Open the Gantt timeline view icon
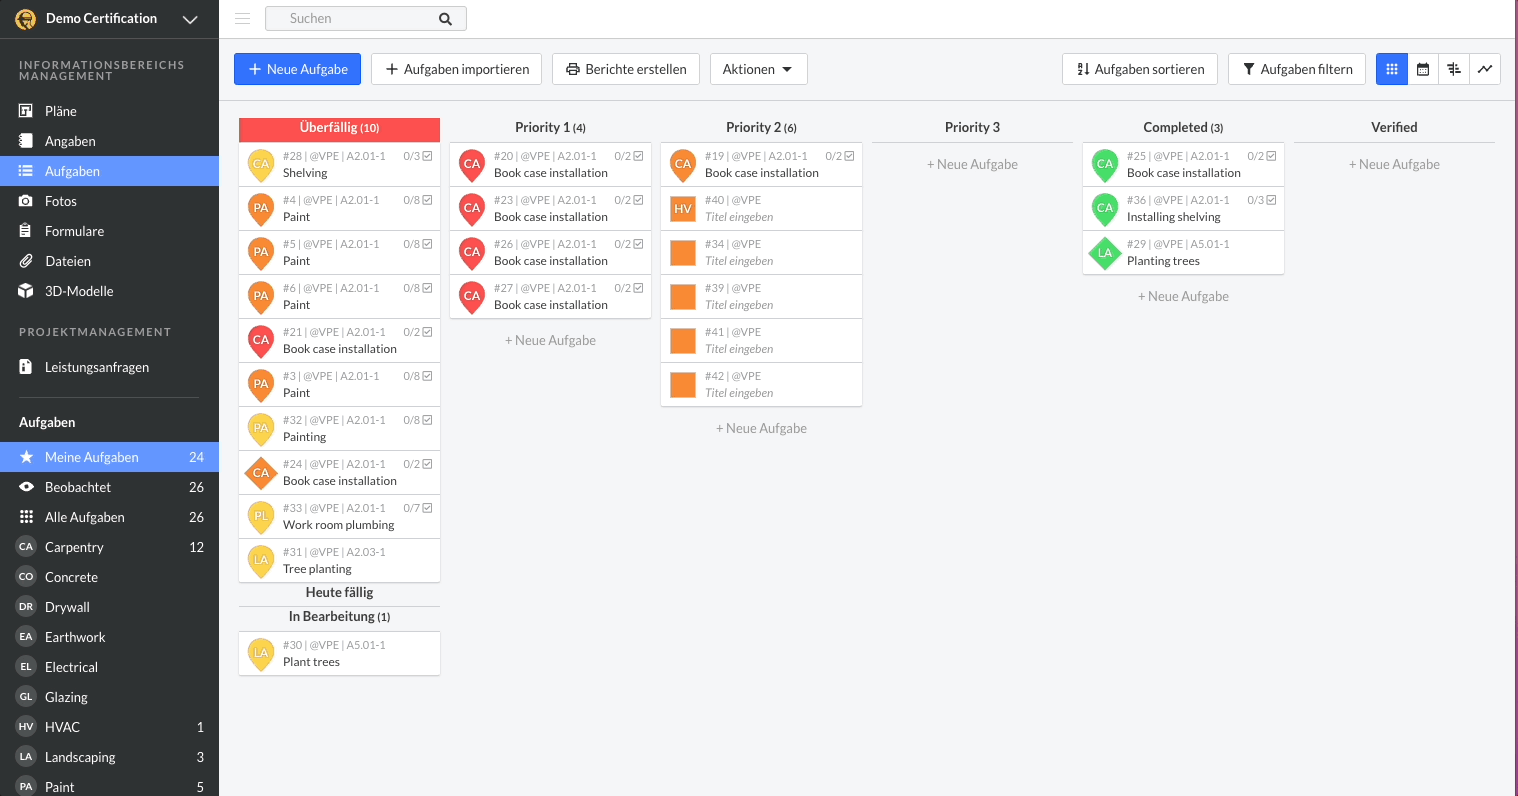1518x796 pixels. pyautogui.click(x=1454, y=69)
